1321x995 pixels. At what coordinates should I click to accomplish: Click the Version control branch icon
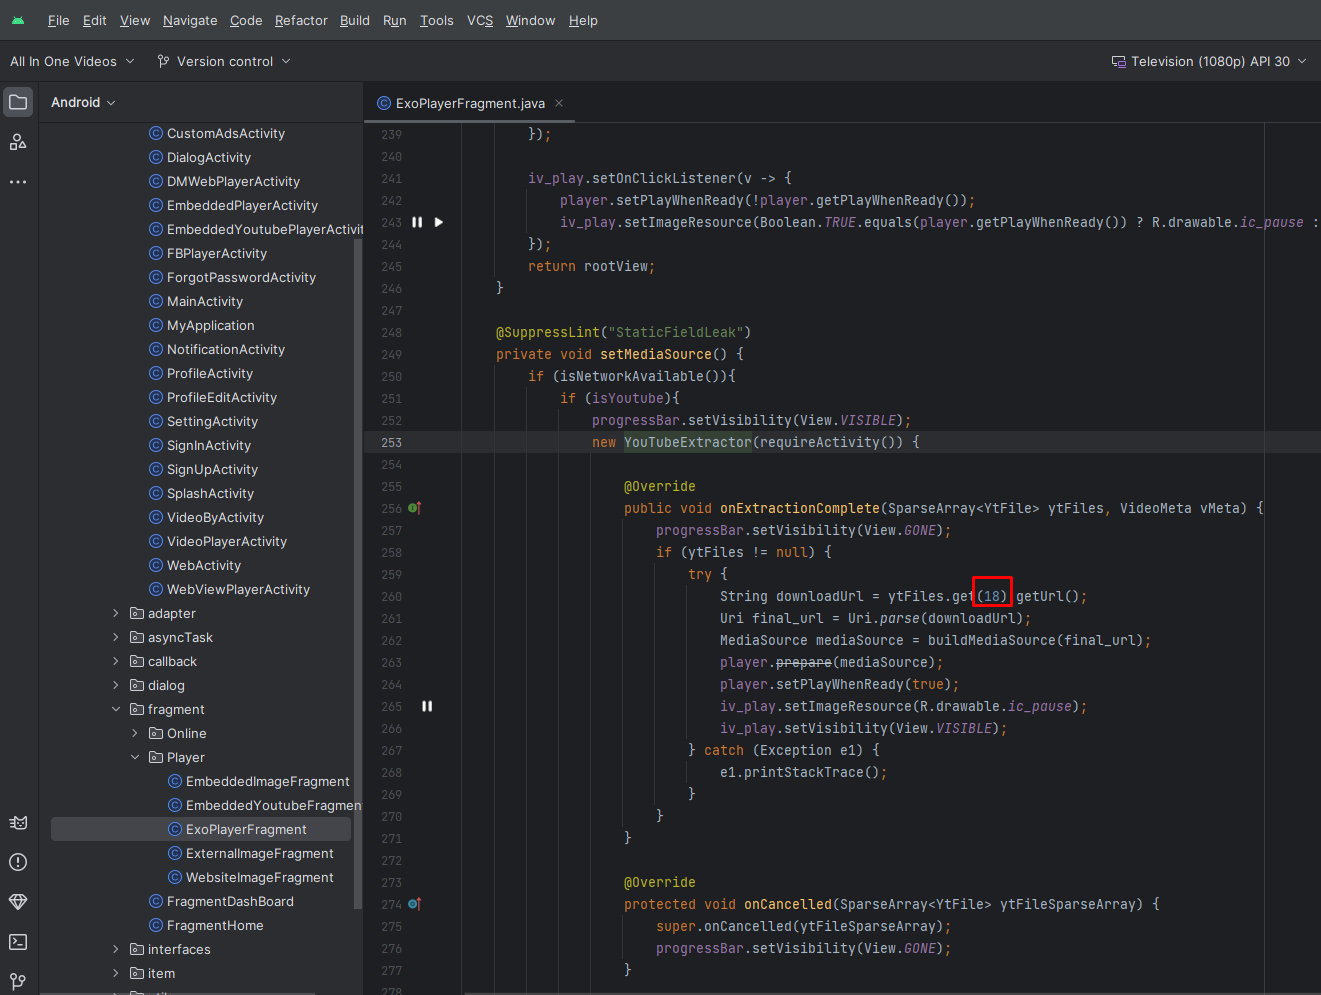(x=163, y=61)
